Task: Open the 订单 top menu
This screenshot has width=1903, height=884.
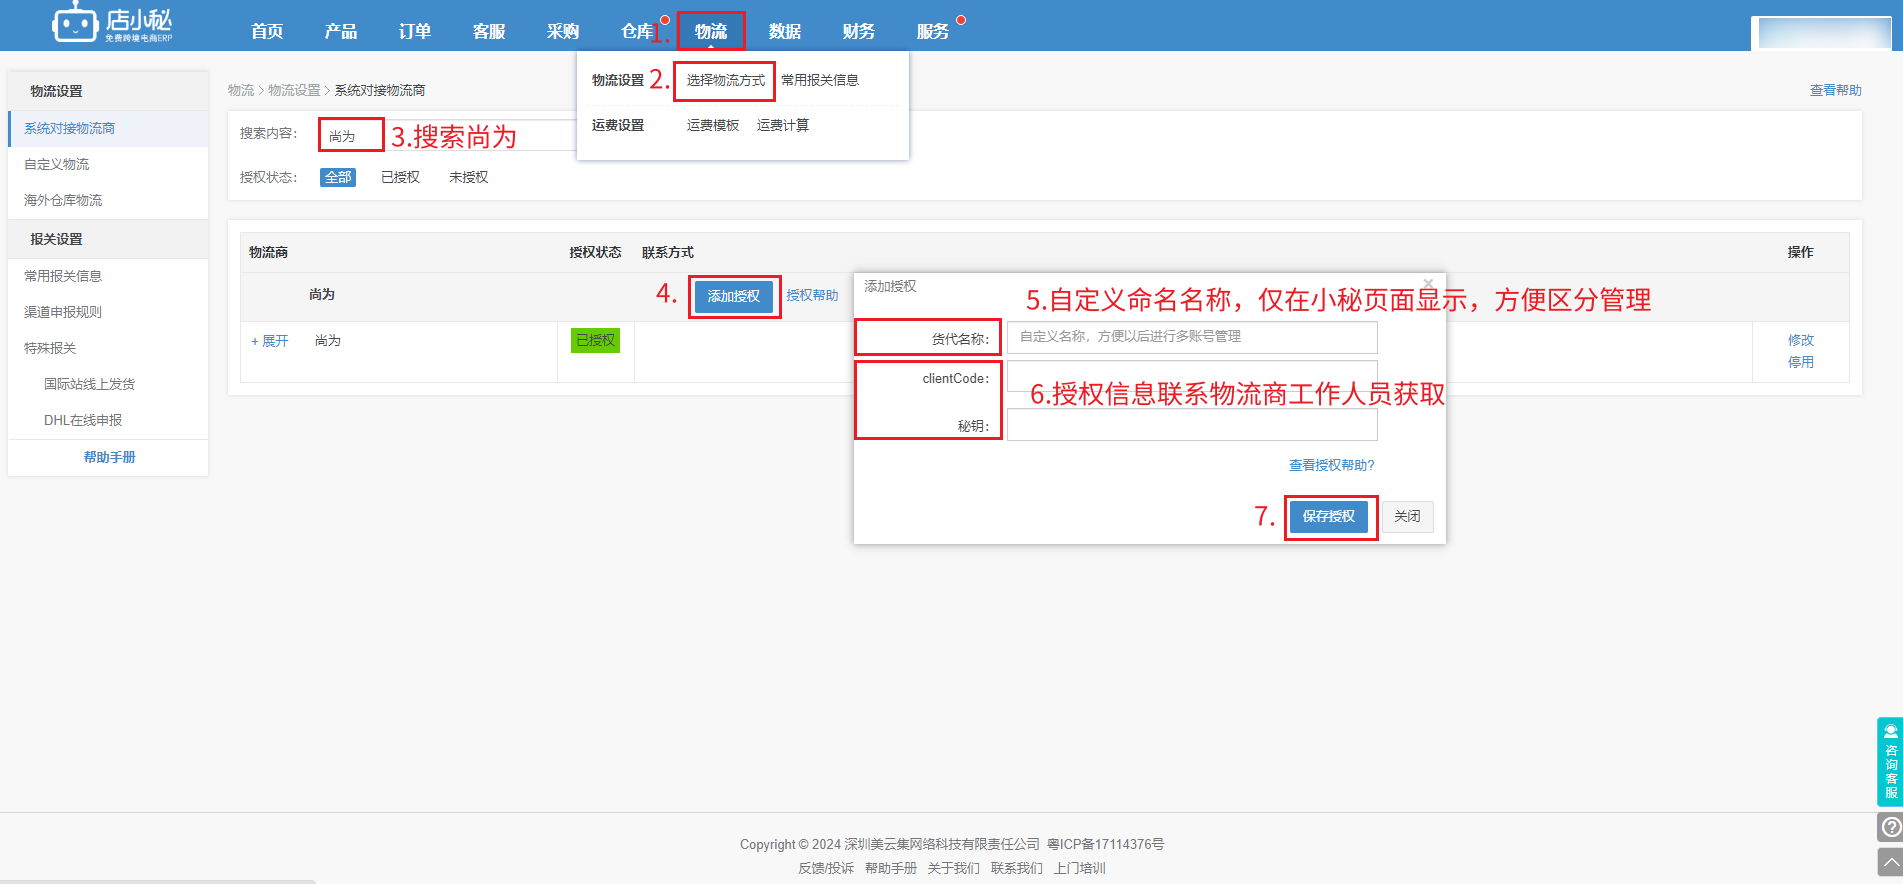Action: tap(415, 31)
